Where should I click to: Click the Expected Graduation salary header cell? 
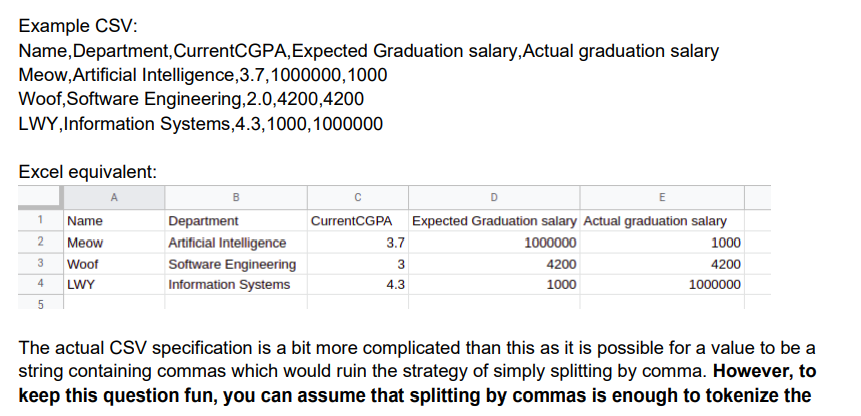pyautogui.click(x=494, y=221)
